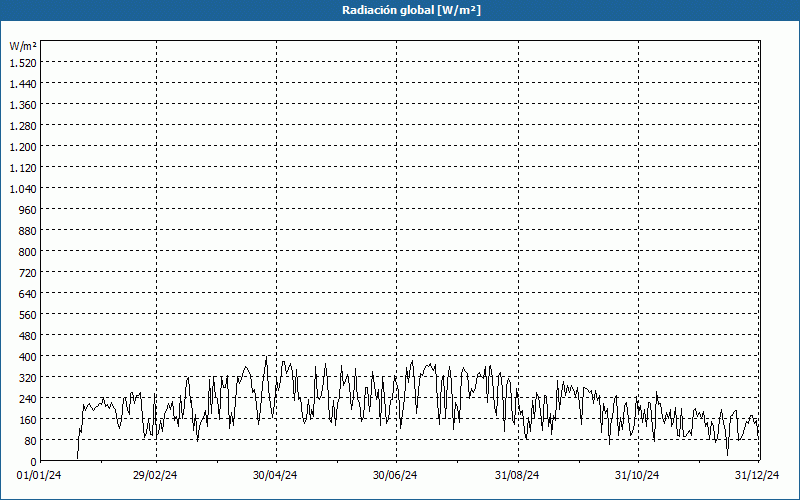Click the 160 y-axis label

[x=29, y=420]
